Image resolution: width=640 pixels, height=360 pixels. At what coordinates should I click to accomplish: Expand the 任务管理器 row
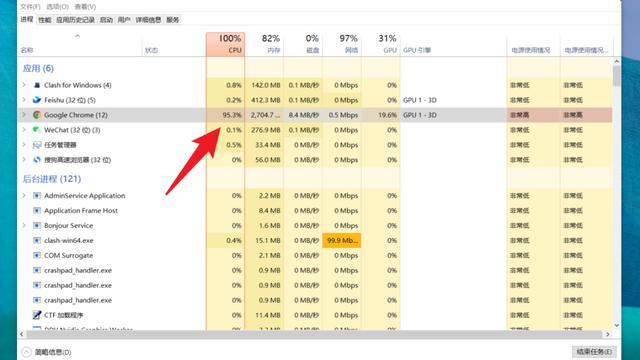point(24,145)
